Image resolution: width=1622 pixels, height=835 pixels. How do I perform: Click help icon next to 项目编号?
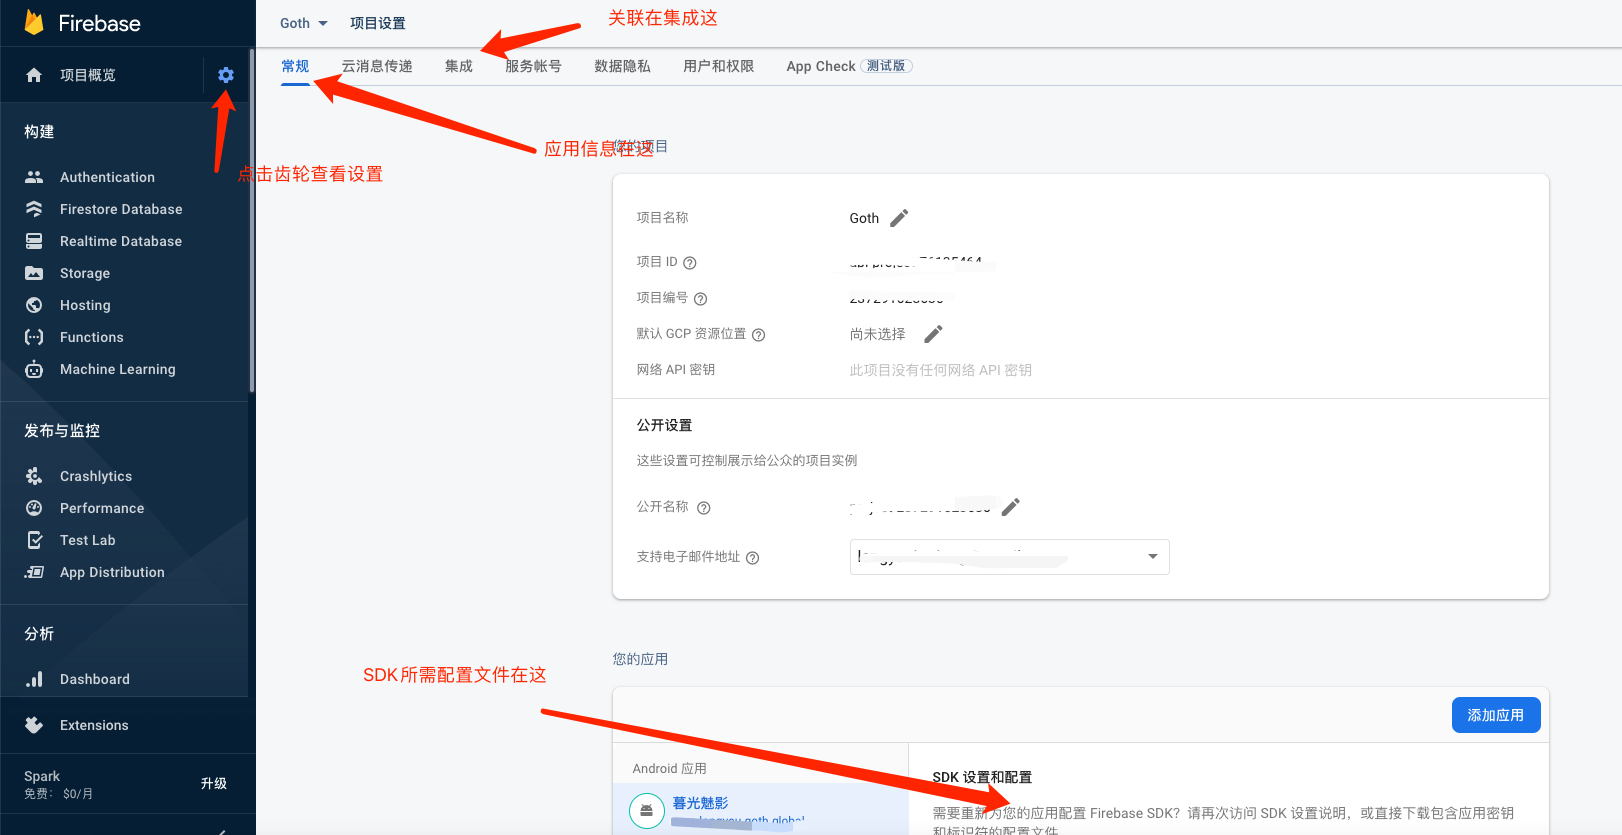[x=701, y=299]
